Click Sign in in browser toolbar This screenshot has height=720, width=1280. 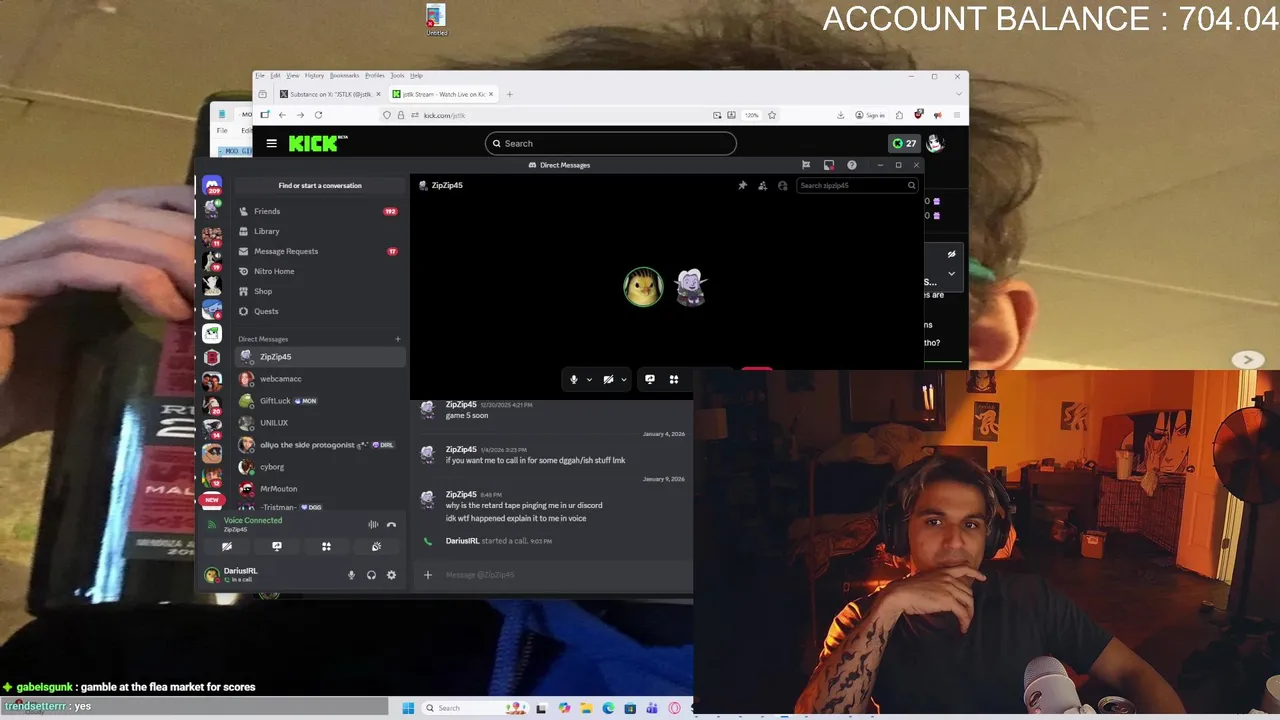click(870, 115)
